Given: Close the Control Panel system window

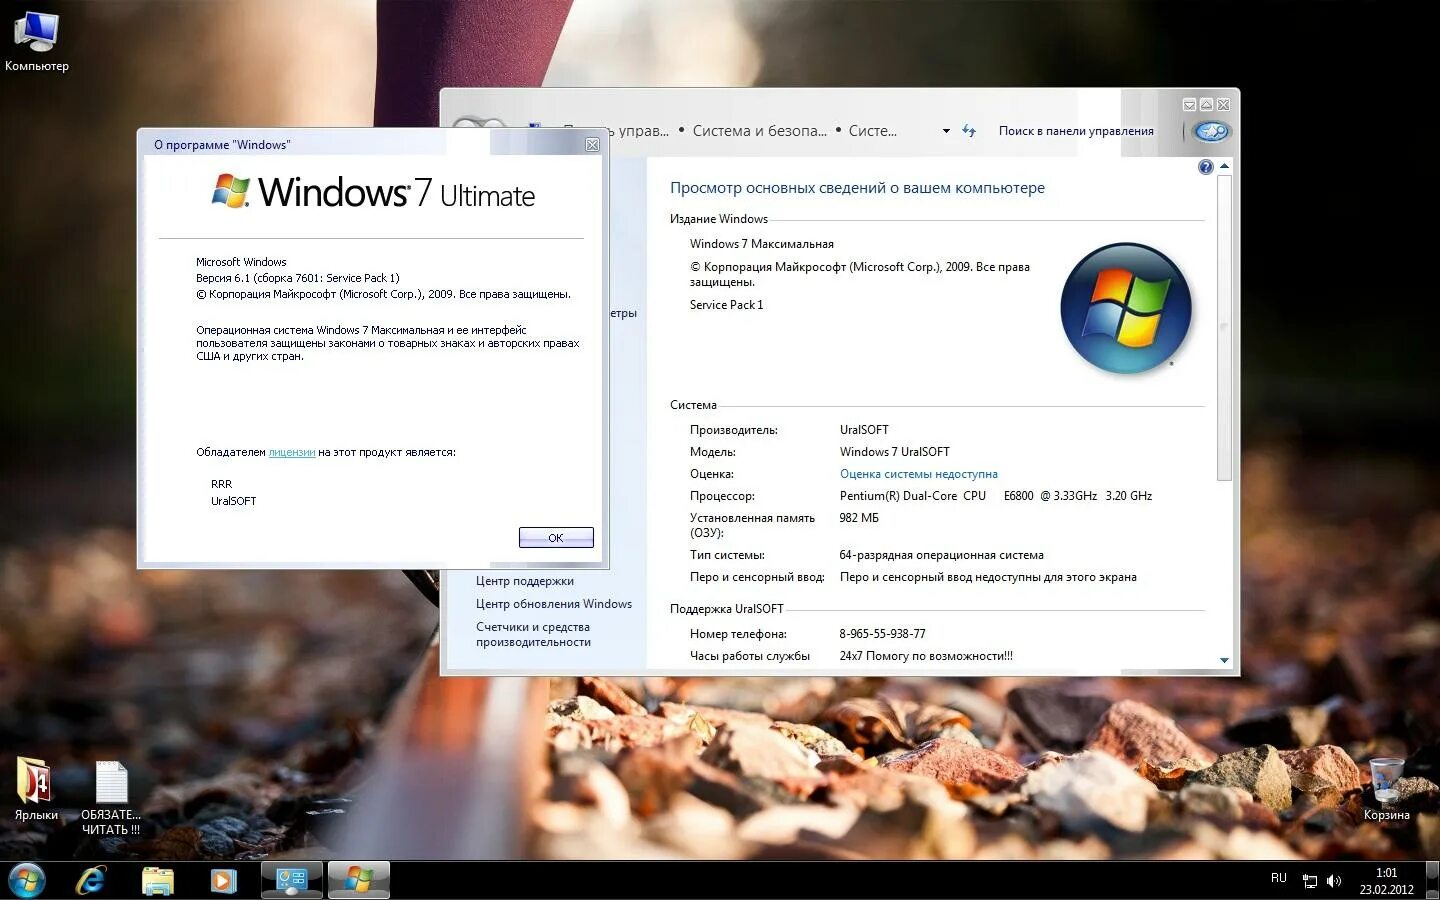Looking at the screenshot, I should [1223, 104].
